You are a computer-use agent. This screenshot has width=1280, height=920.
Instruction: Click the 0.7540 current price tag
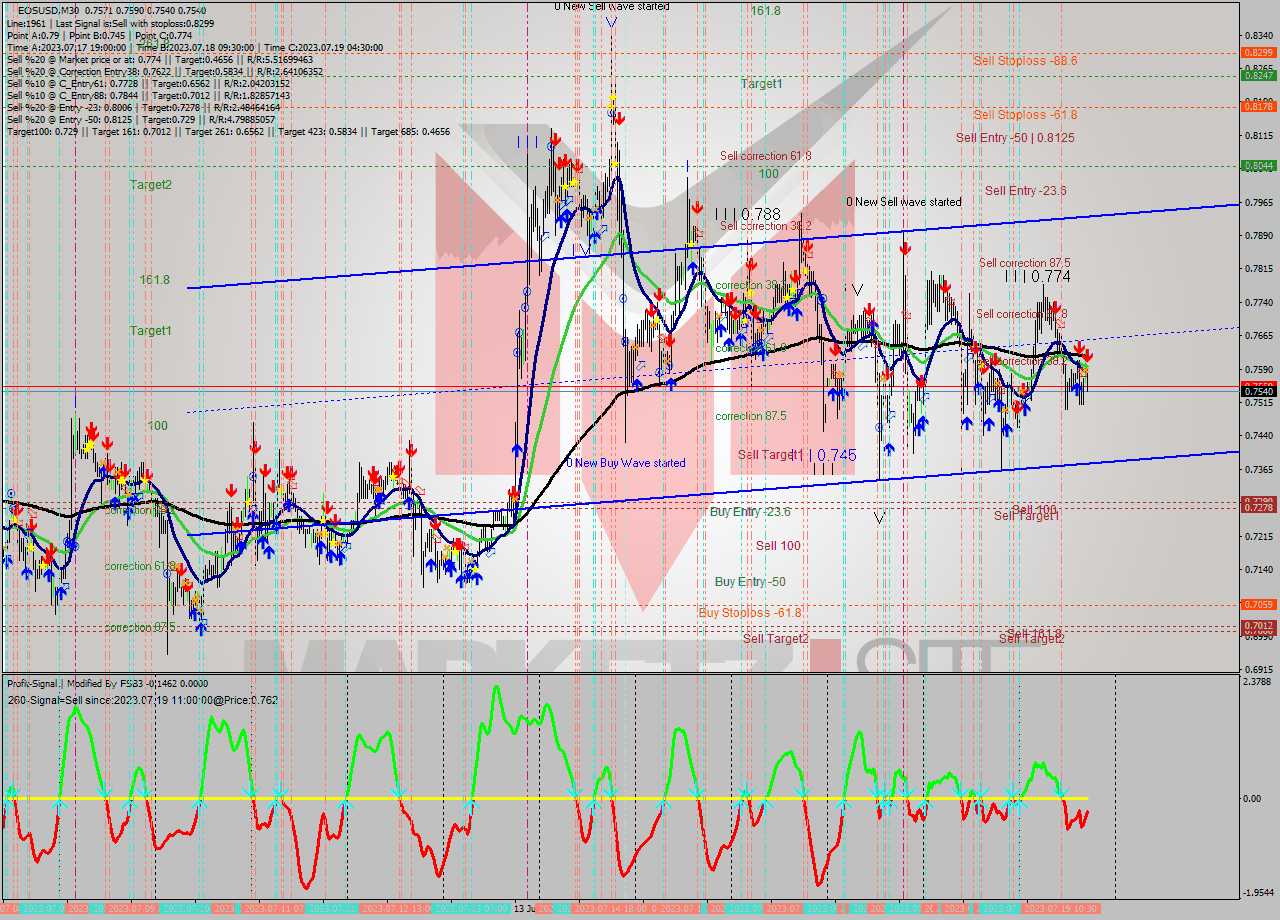tap(1257, 392)
